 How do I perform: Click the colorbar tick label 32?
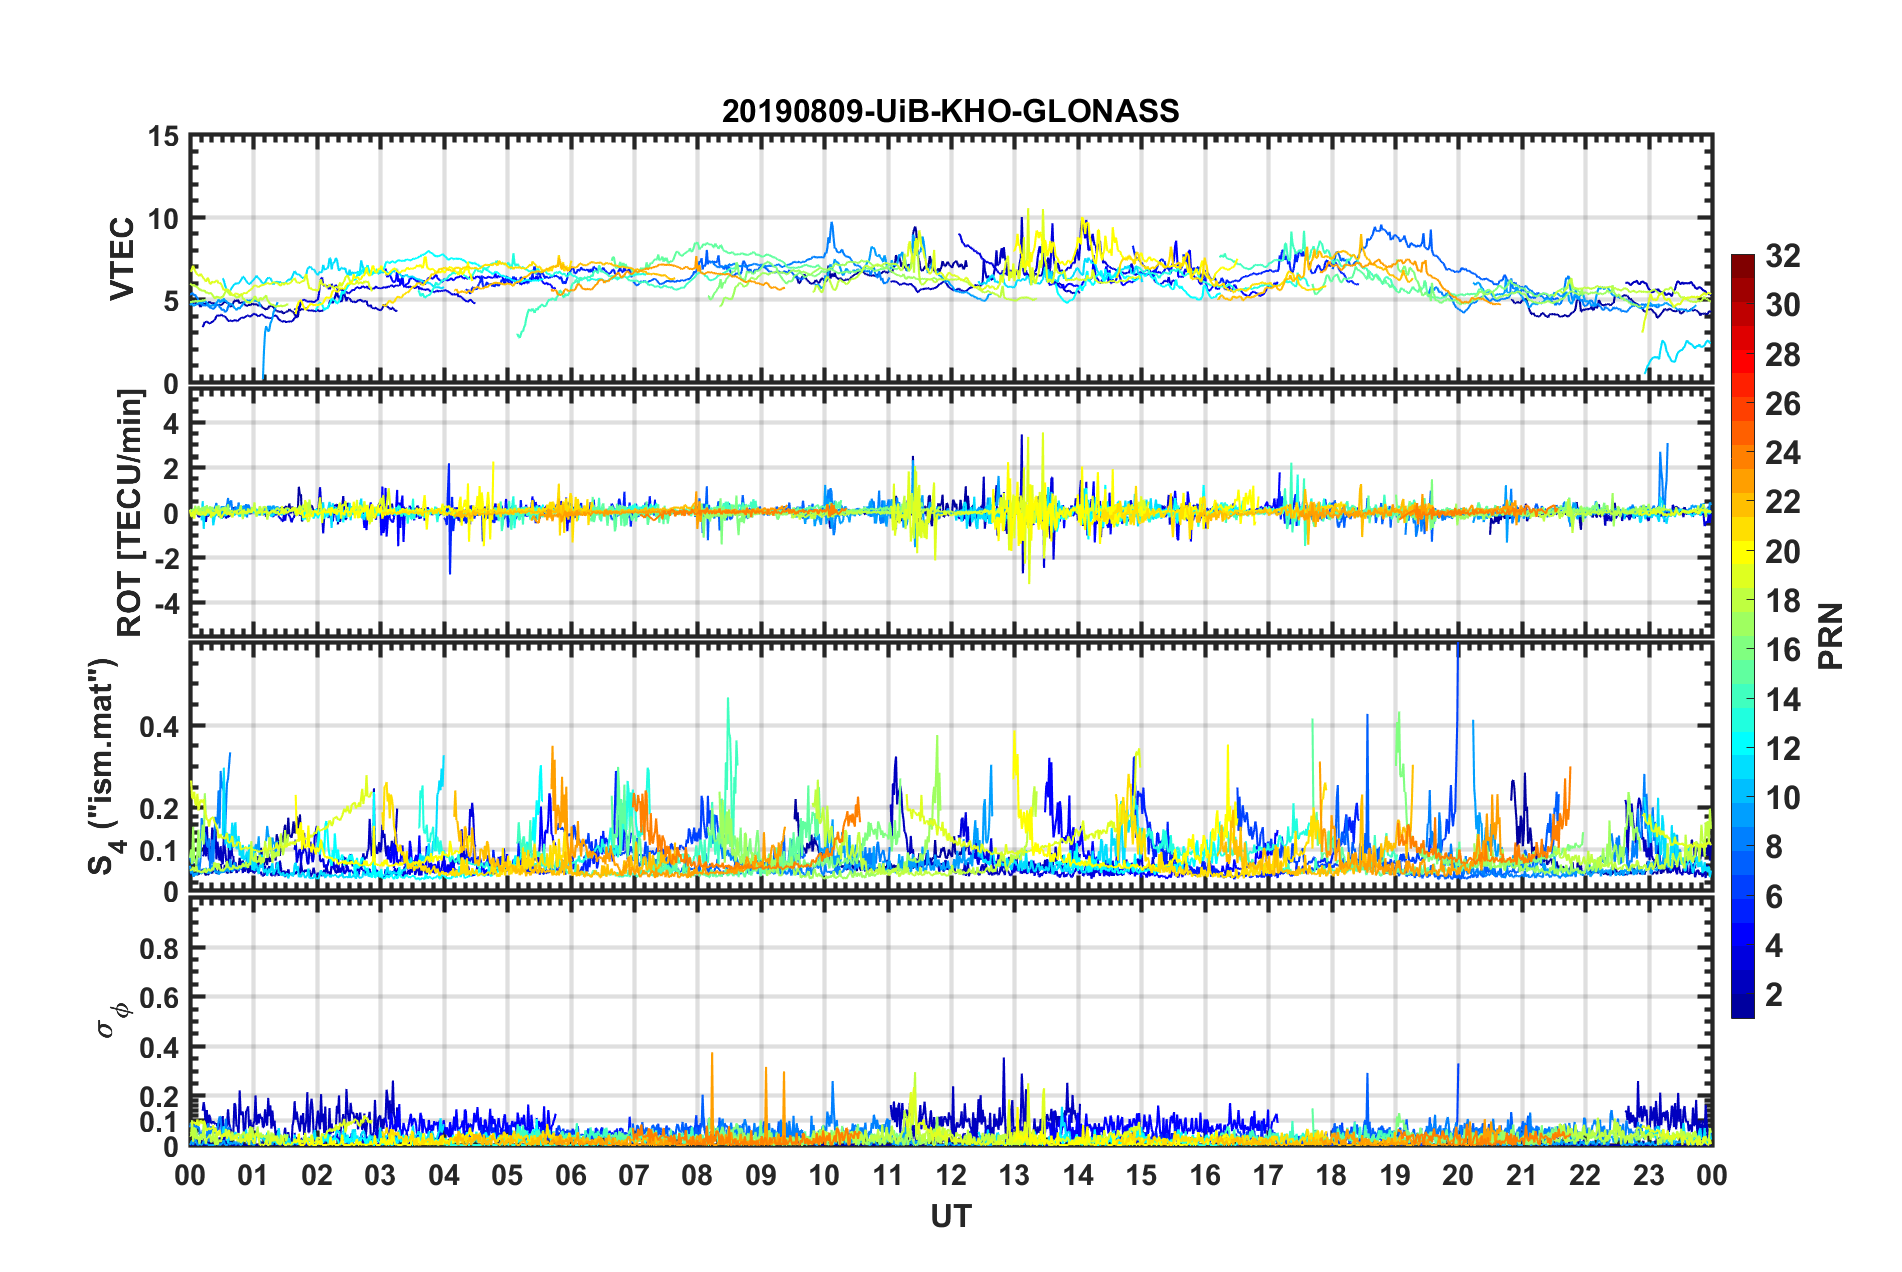[1782, 256]
